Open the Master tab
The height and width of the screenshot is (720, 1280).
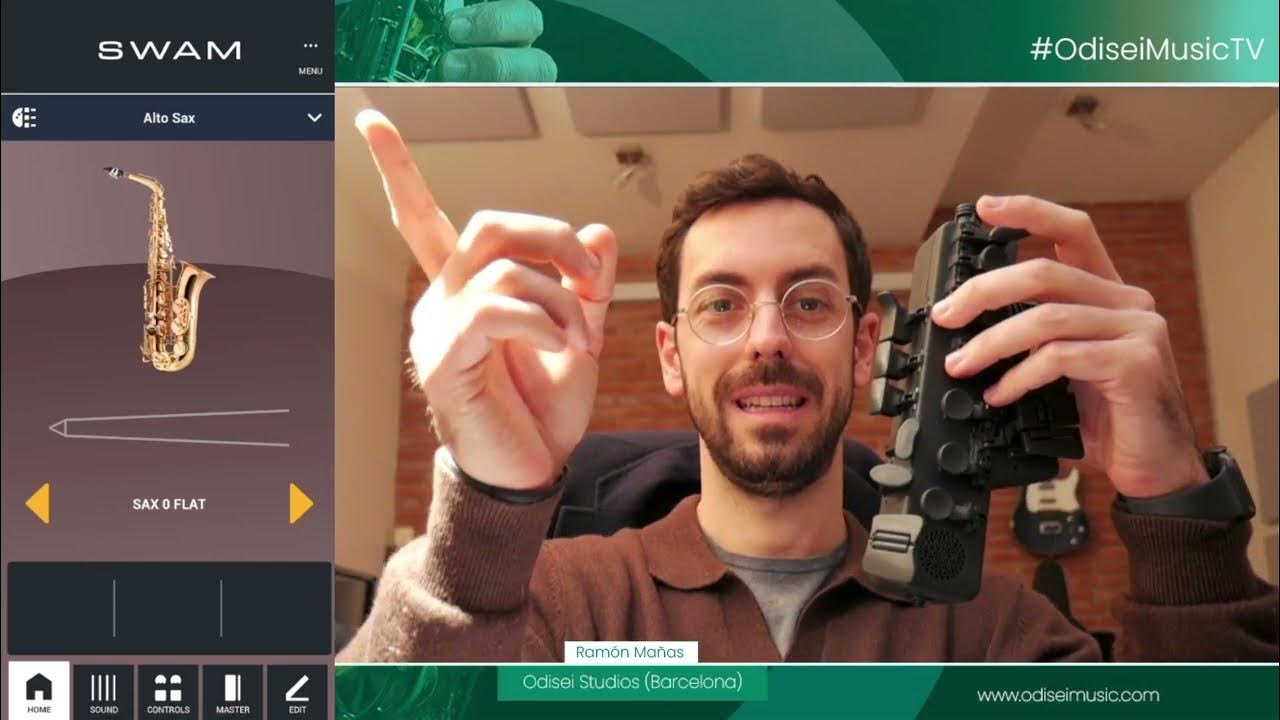233,692
